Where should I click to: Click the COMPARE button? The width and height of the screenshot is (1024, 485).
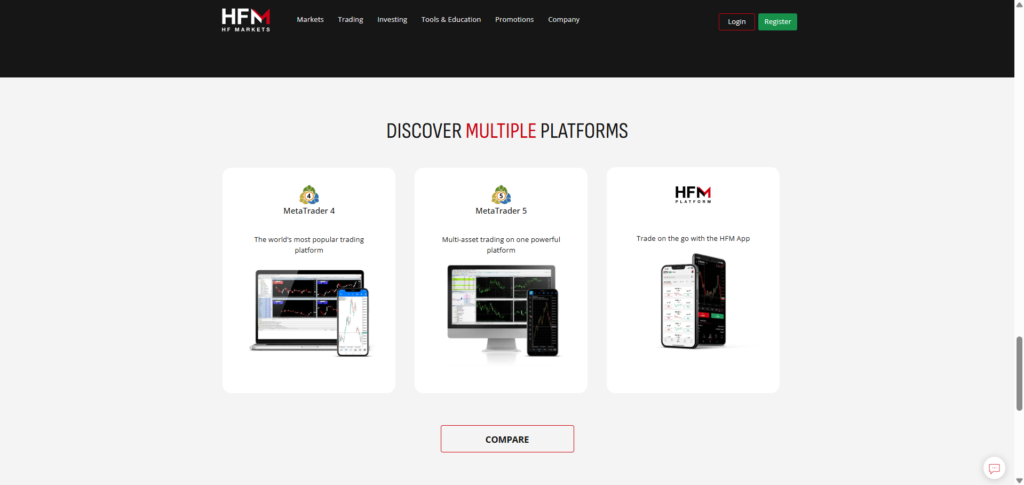click(507, 439)
